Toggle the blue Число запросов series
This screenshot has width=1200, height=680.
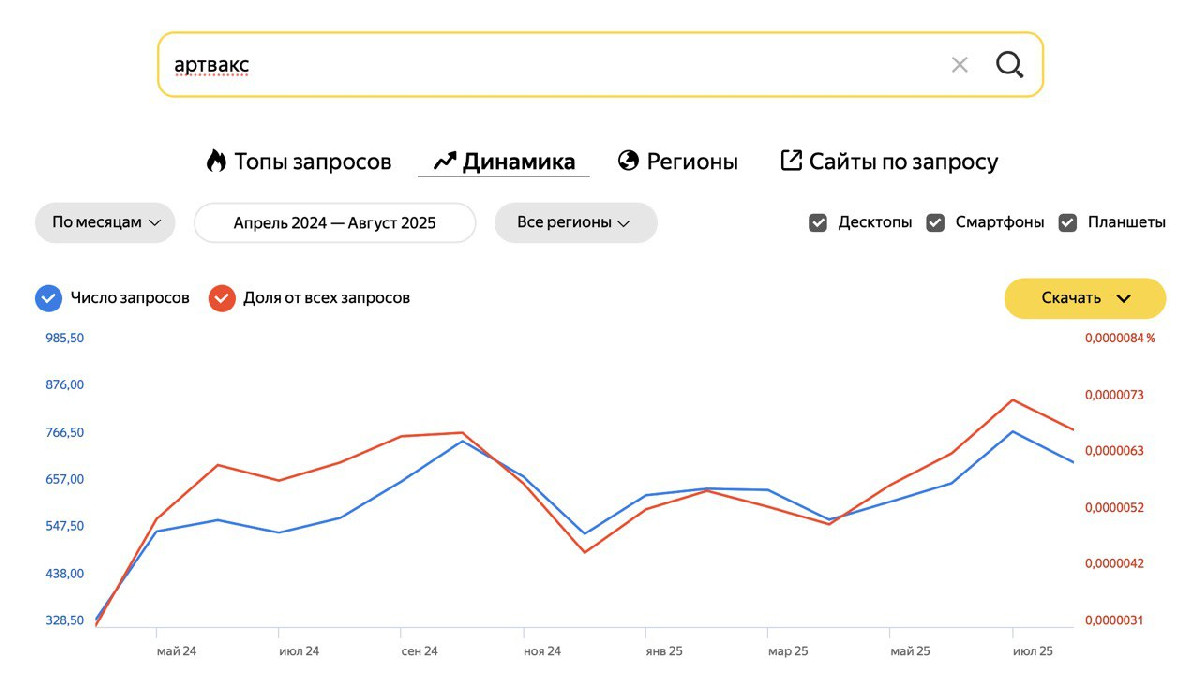click(48, 298)
